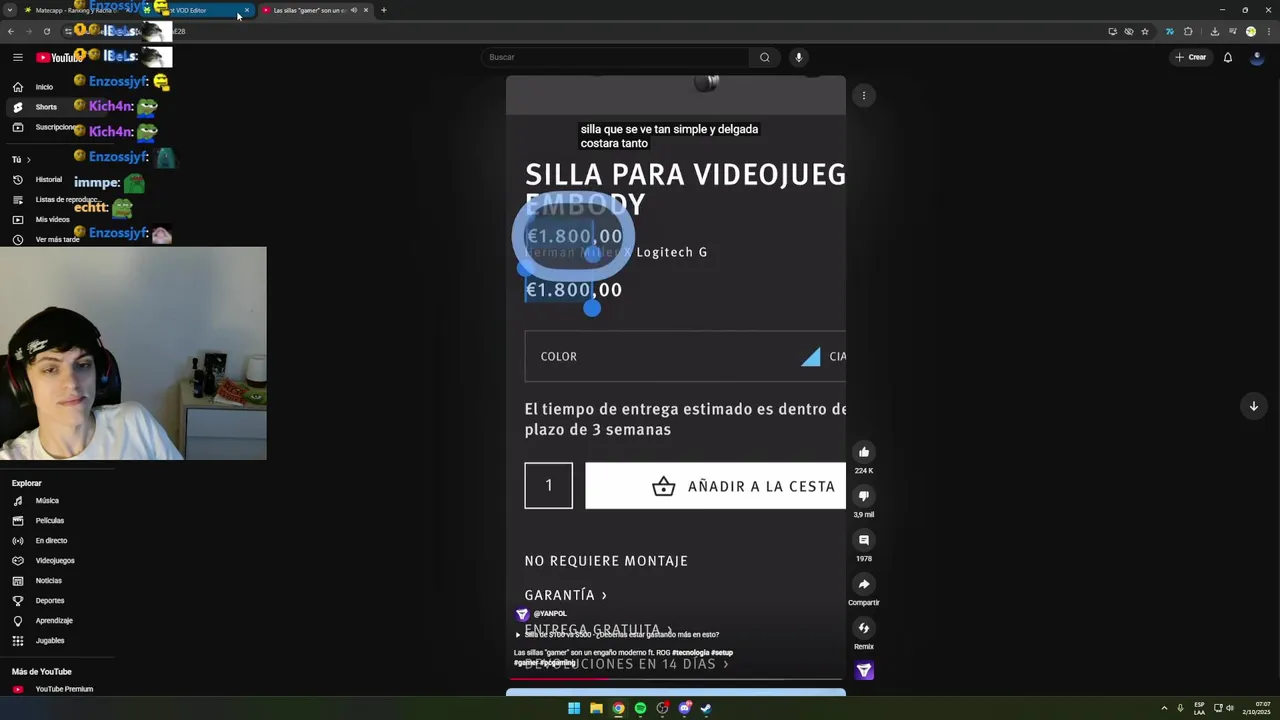Screen dimensions: 1280x720
Task: Open Películas under Explorar
Action: [x=49, y=521]
